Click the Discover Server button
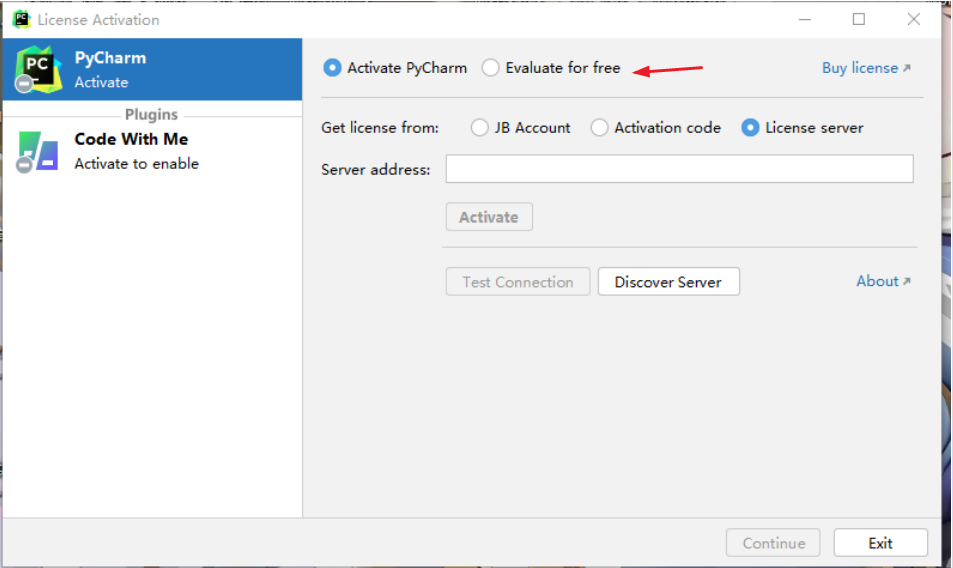 pyautogui.click(x=668, y=282)
